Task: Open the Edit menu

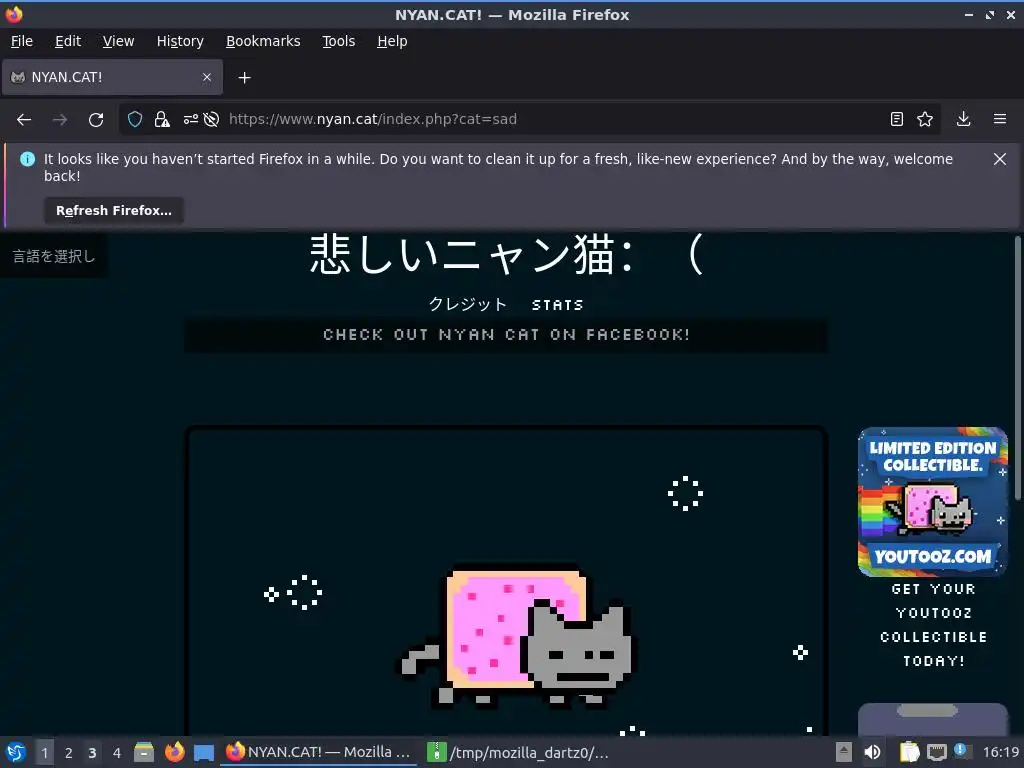Action: click(x=68, y=41)
